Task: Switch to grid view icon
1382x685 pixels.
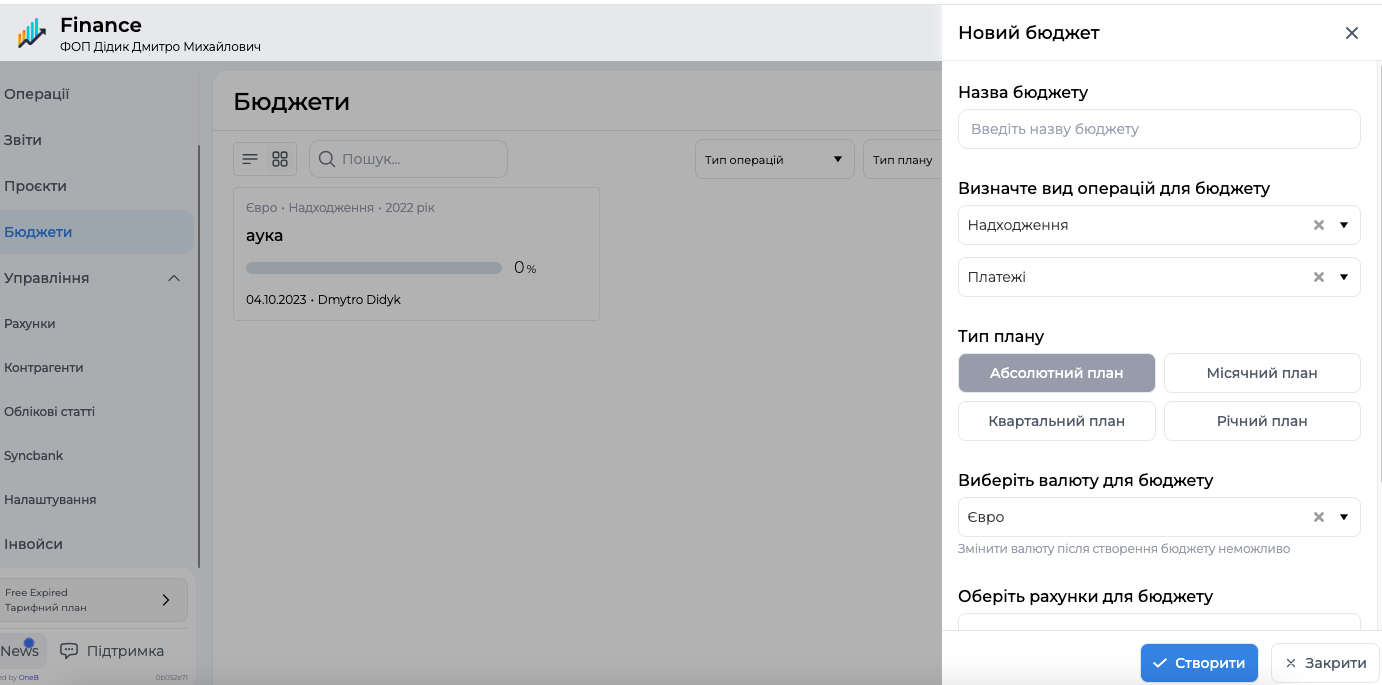Action: point(280,159)
